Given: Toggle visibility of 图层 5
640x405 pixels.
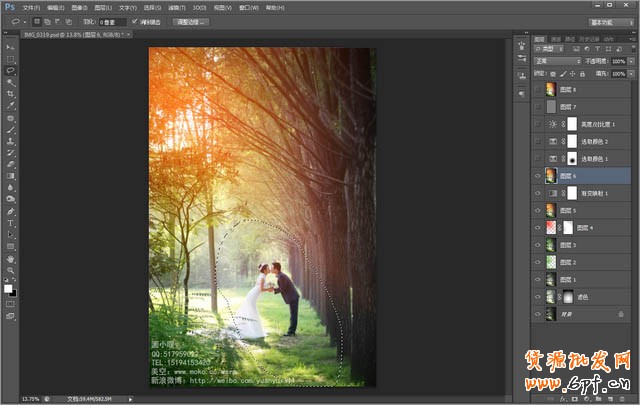Looking at the screenshot, I should coord(538,210).
